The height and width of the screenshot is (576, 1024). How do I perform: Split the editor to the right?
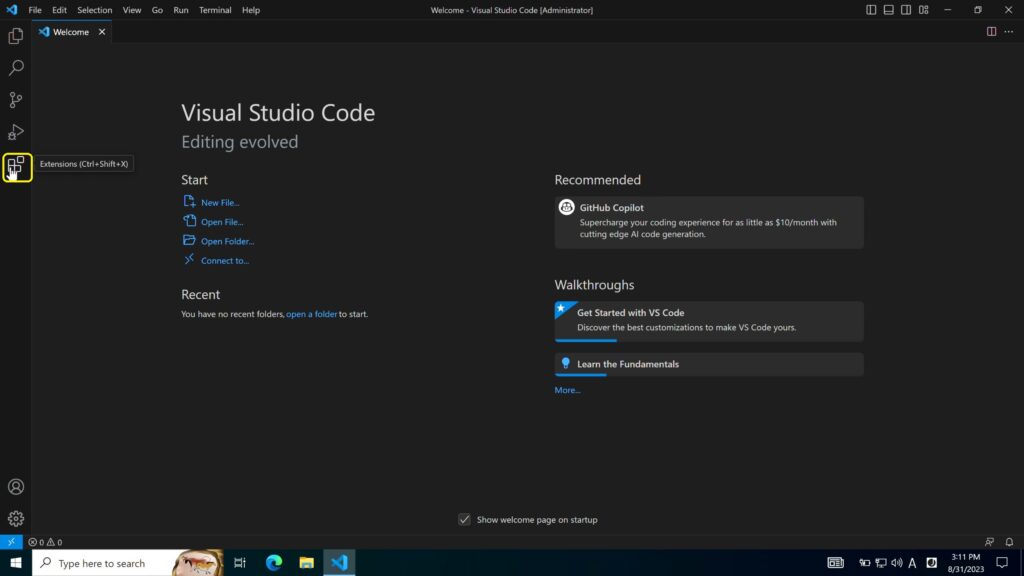point(991,31)
